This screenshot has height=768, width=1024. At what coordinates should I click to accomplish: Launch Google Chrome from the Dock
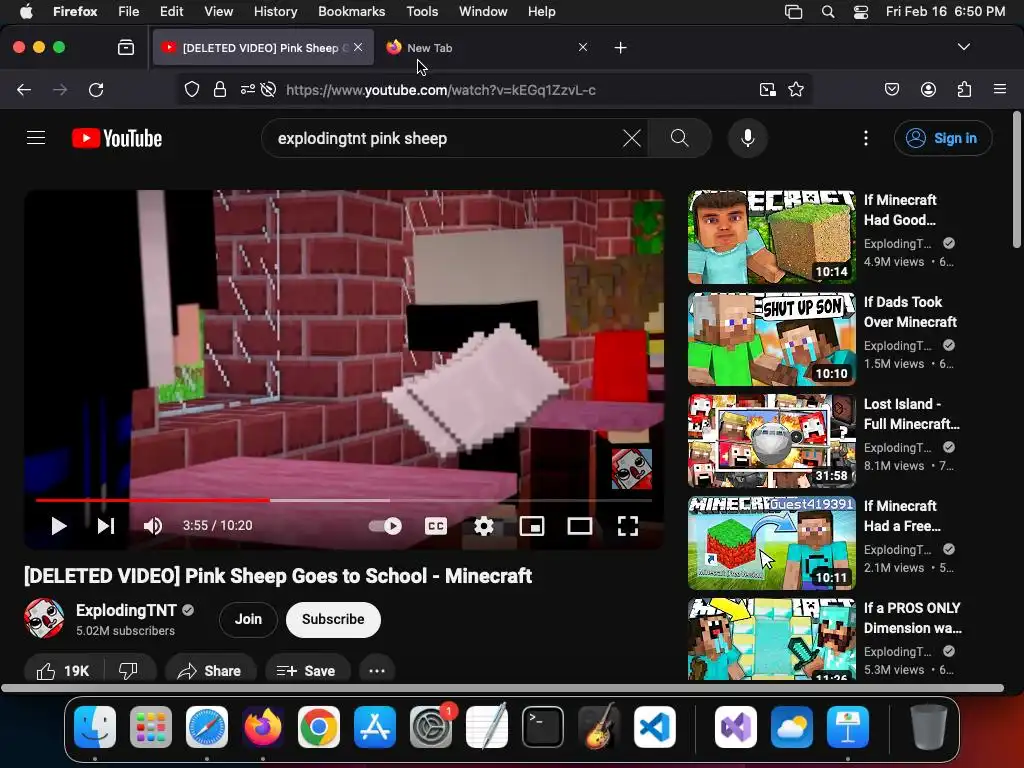coord(319,727)
